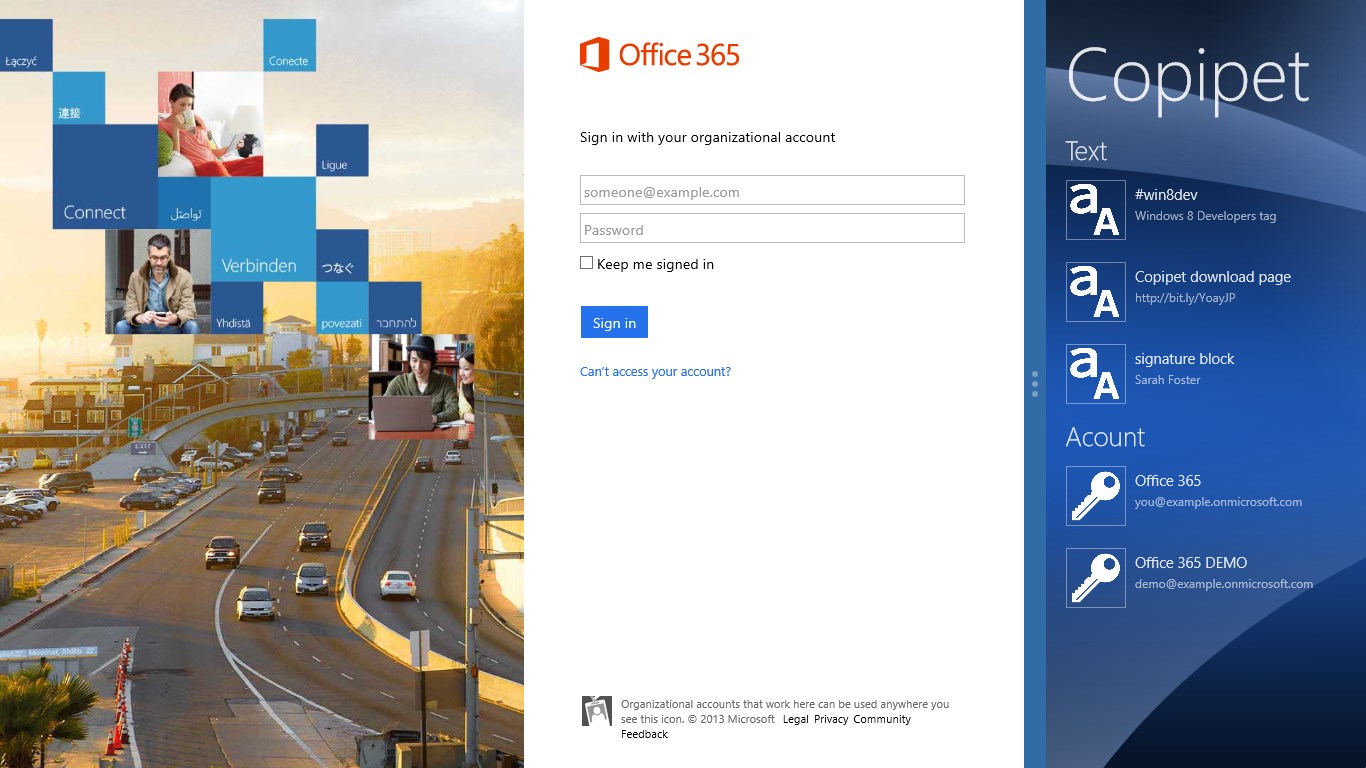Click the organizational account badge icon
The height and width of the screenshot is (768, 1366).
tap(597, 711)
